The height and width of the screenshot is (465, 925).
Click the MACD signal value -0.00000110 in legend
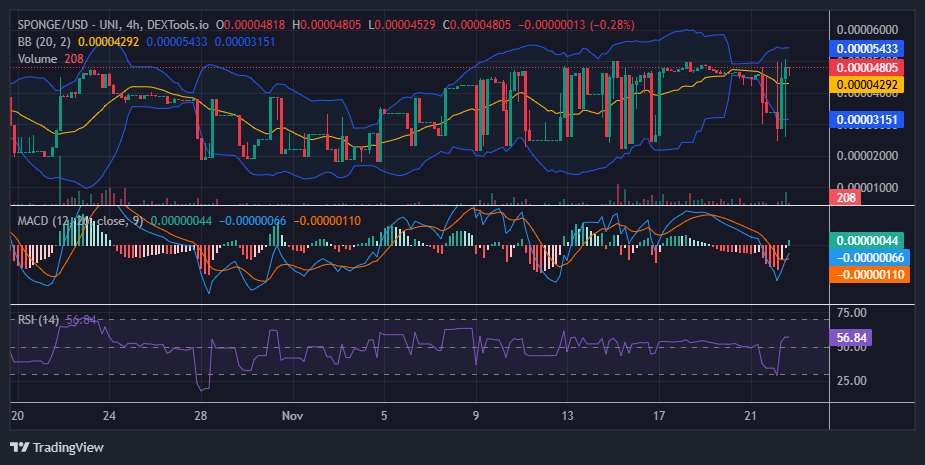327,221
